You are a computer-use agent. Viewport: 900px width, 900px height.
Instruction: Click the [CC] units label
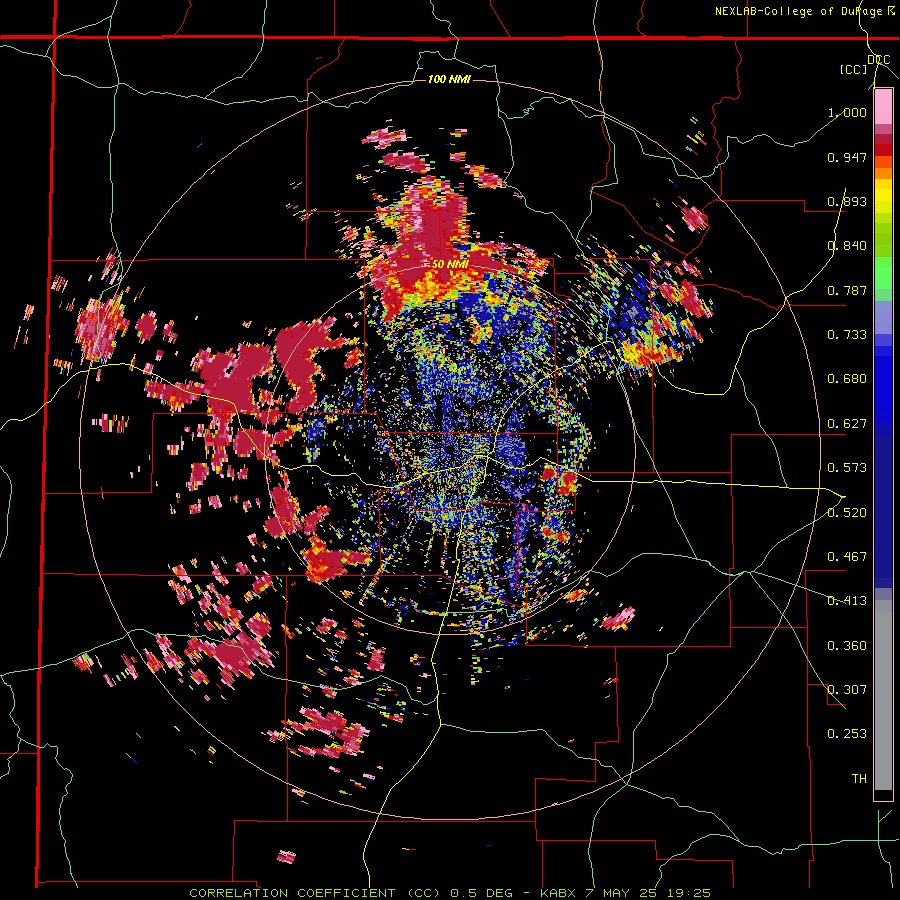coord(854,70)
